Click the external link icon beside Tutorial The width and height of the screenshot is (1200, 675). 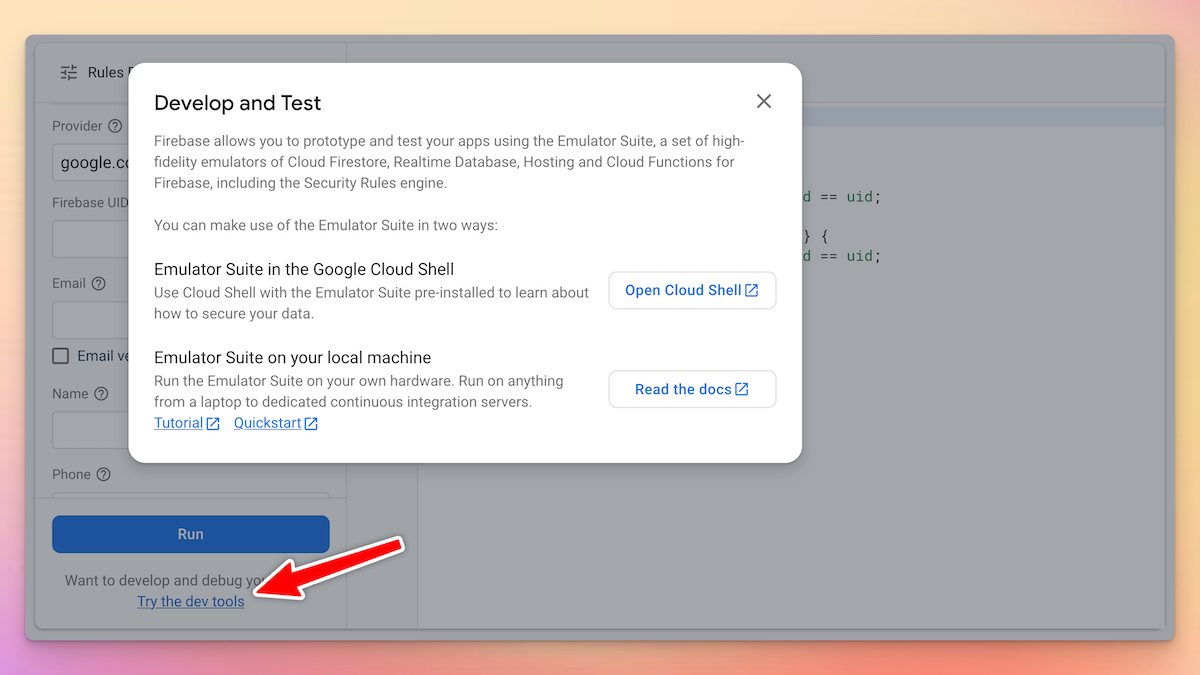point(213,424)
